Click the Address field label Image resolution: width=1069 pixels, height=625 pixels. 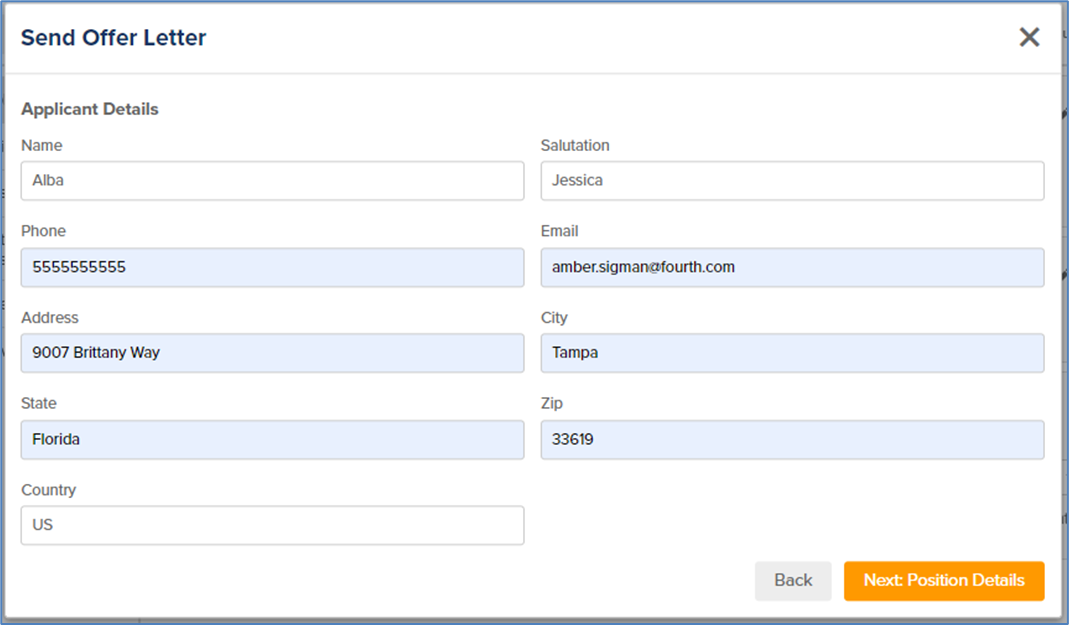[x=50, y=318]
